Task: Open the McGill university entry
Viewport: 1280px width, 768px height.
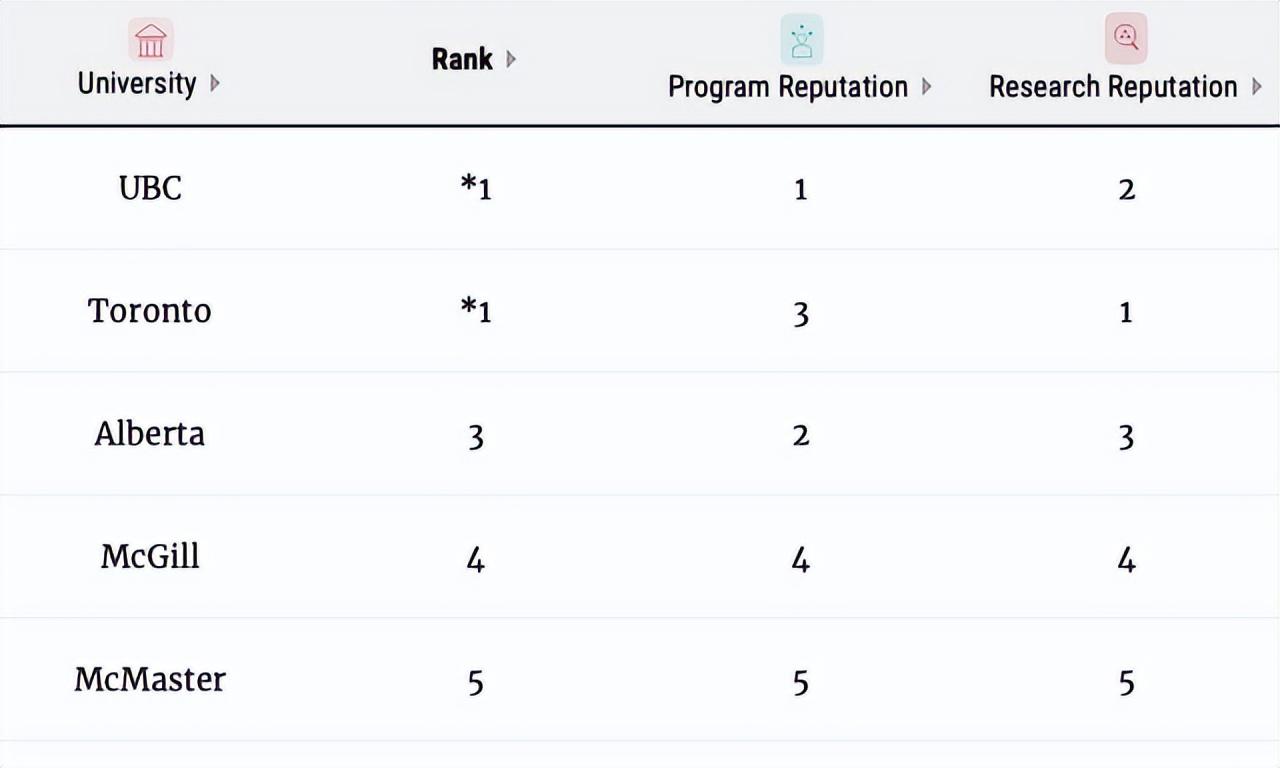Action: tap(150, 557)
